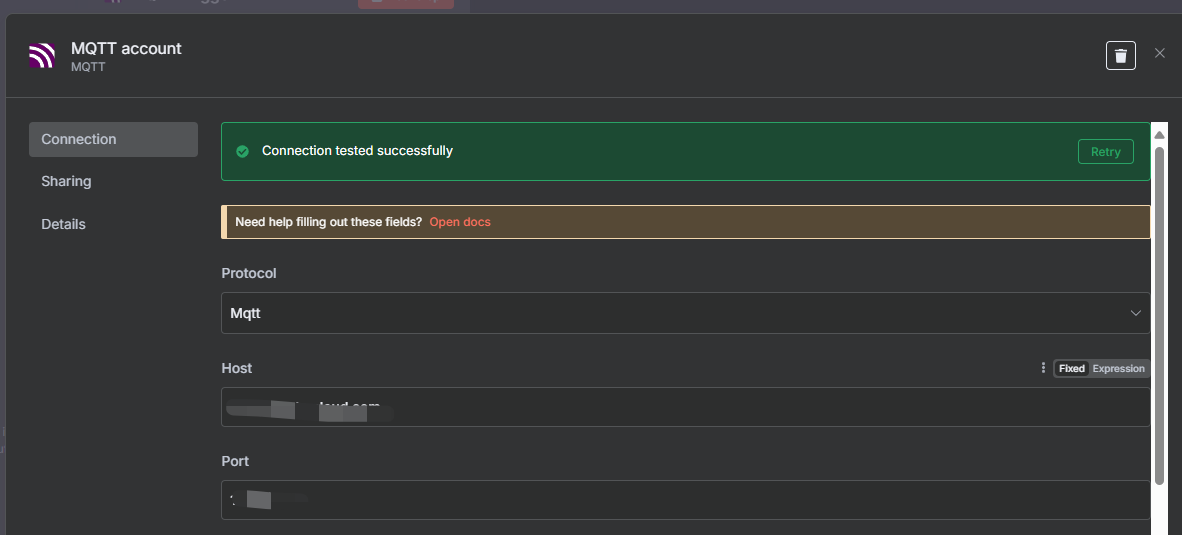Go to the Sharing tab
This screenshot has height=535, width=1182.
[66, 182]
